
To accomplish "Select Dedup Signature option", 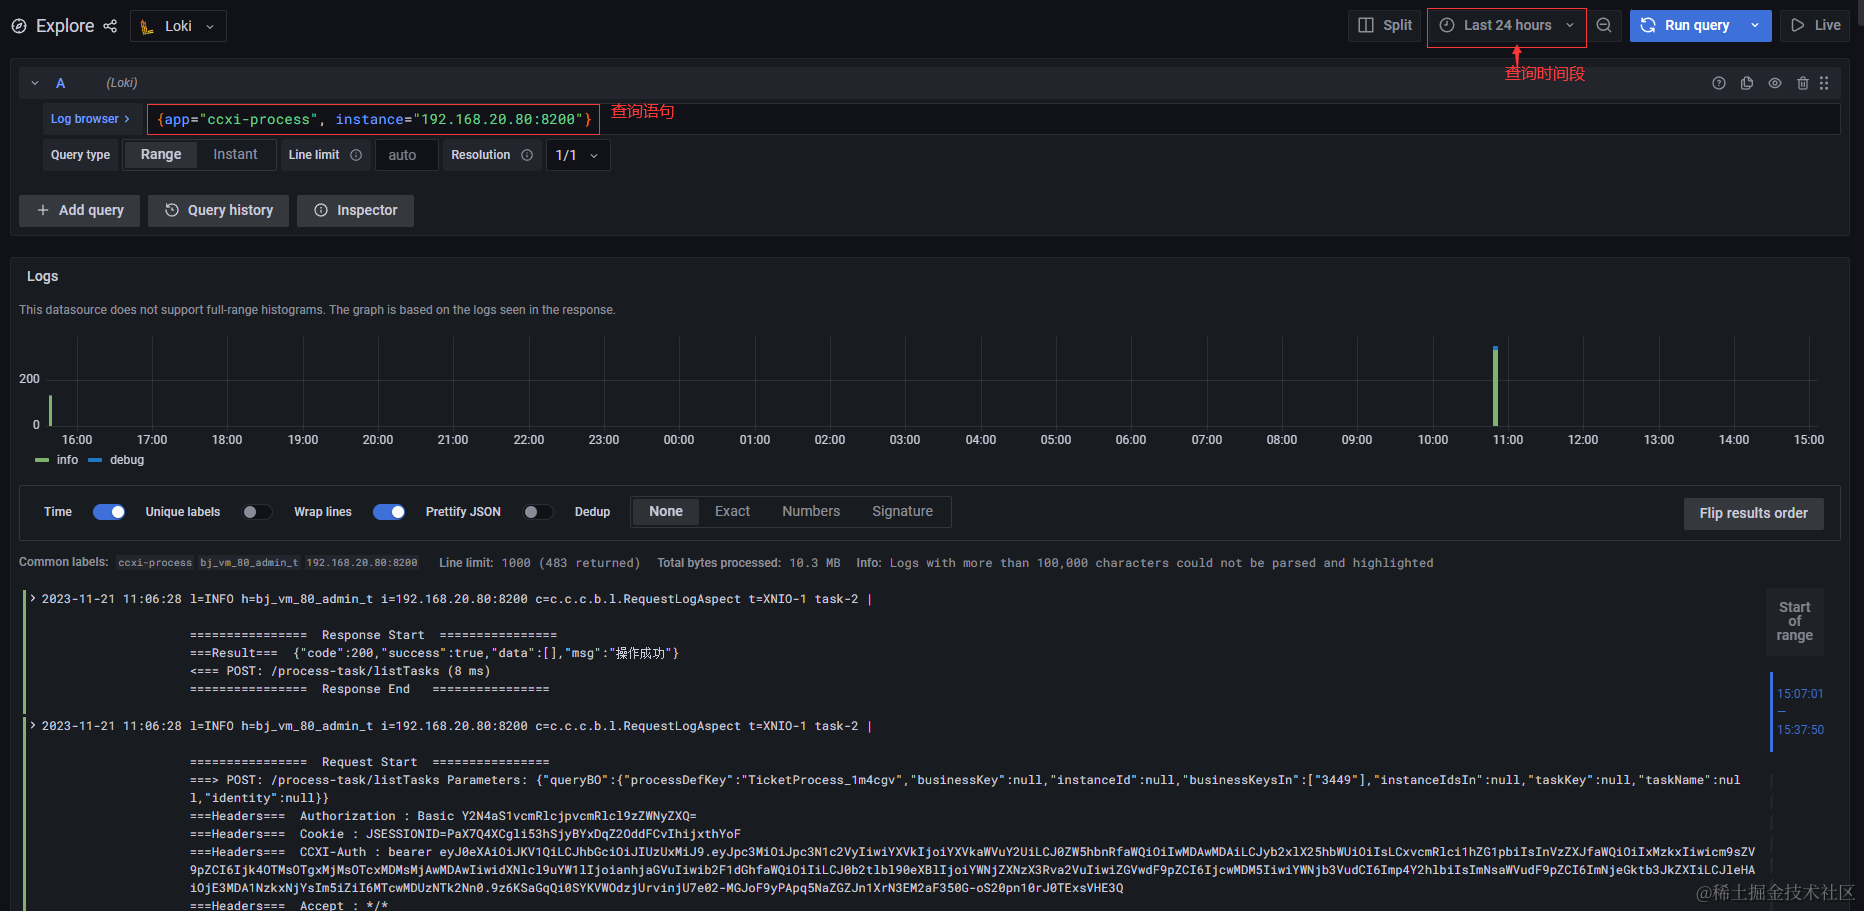I will (902, 512).
